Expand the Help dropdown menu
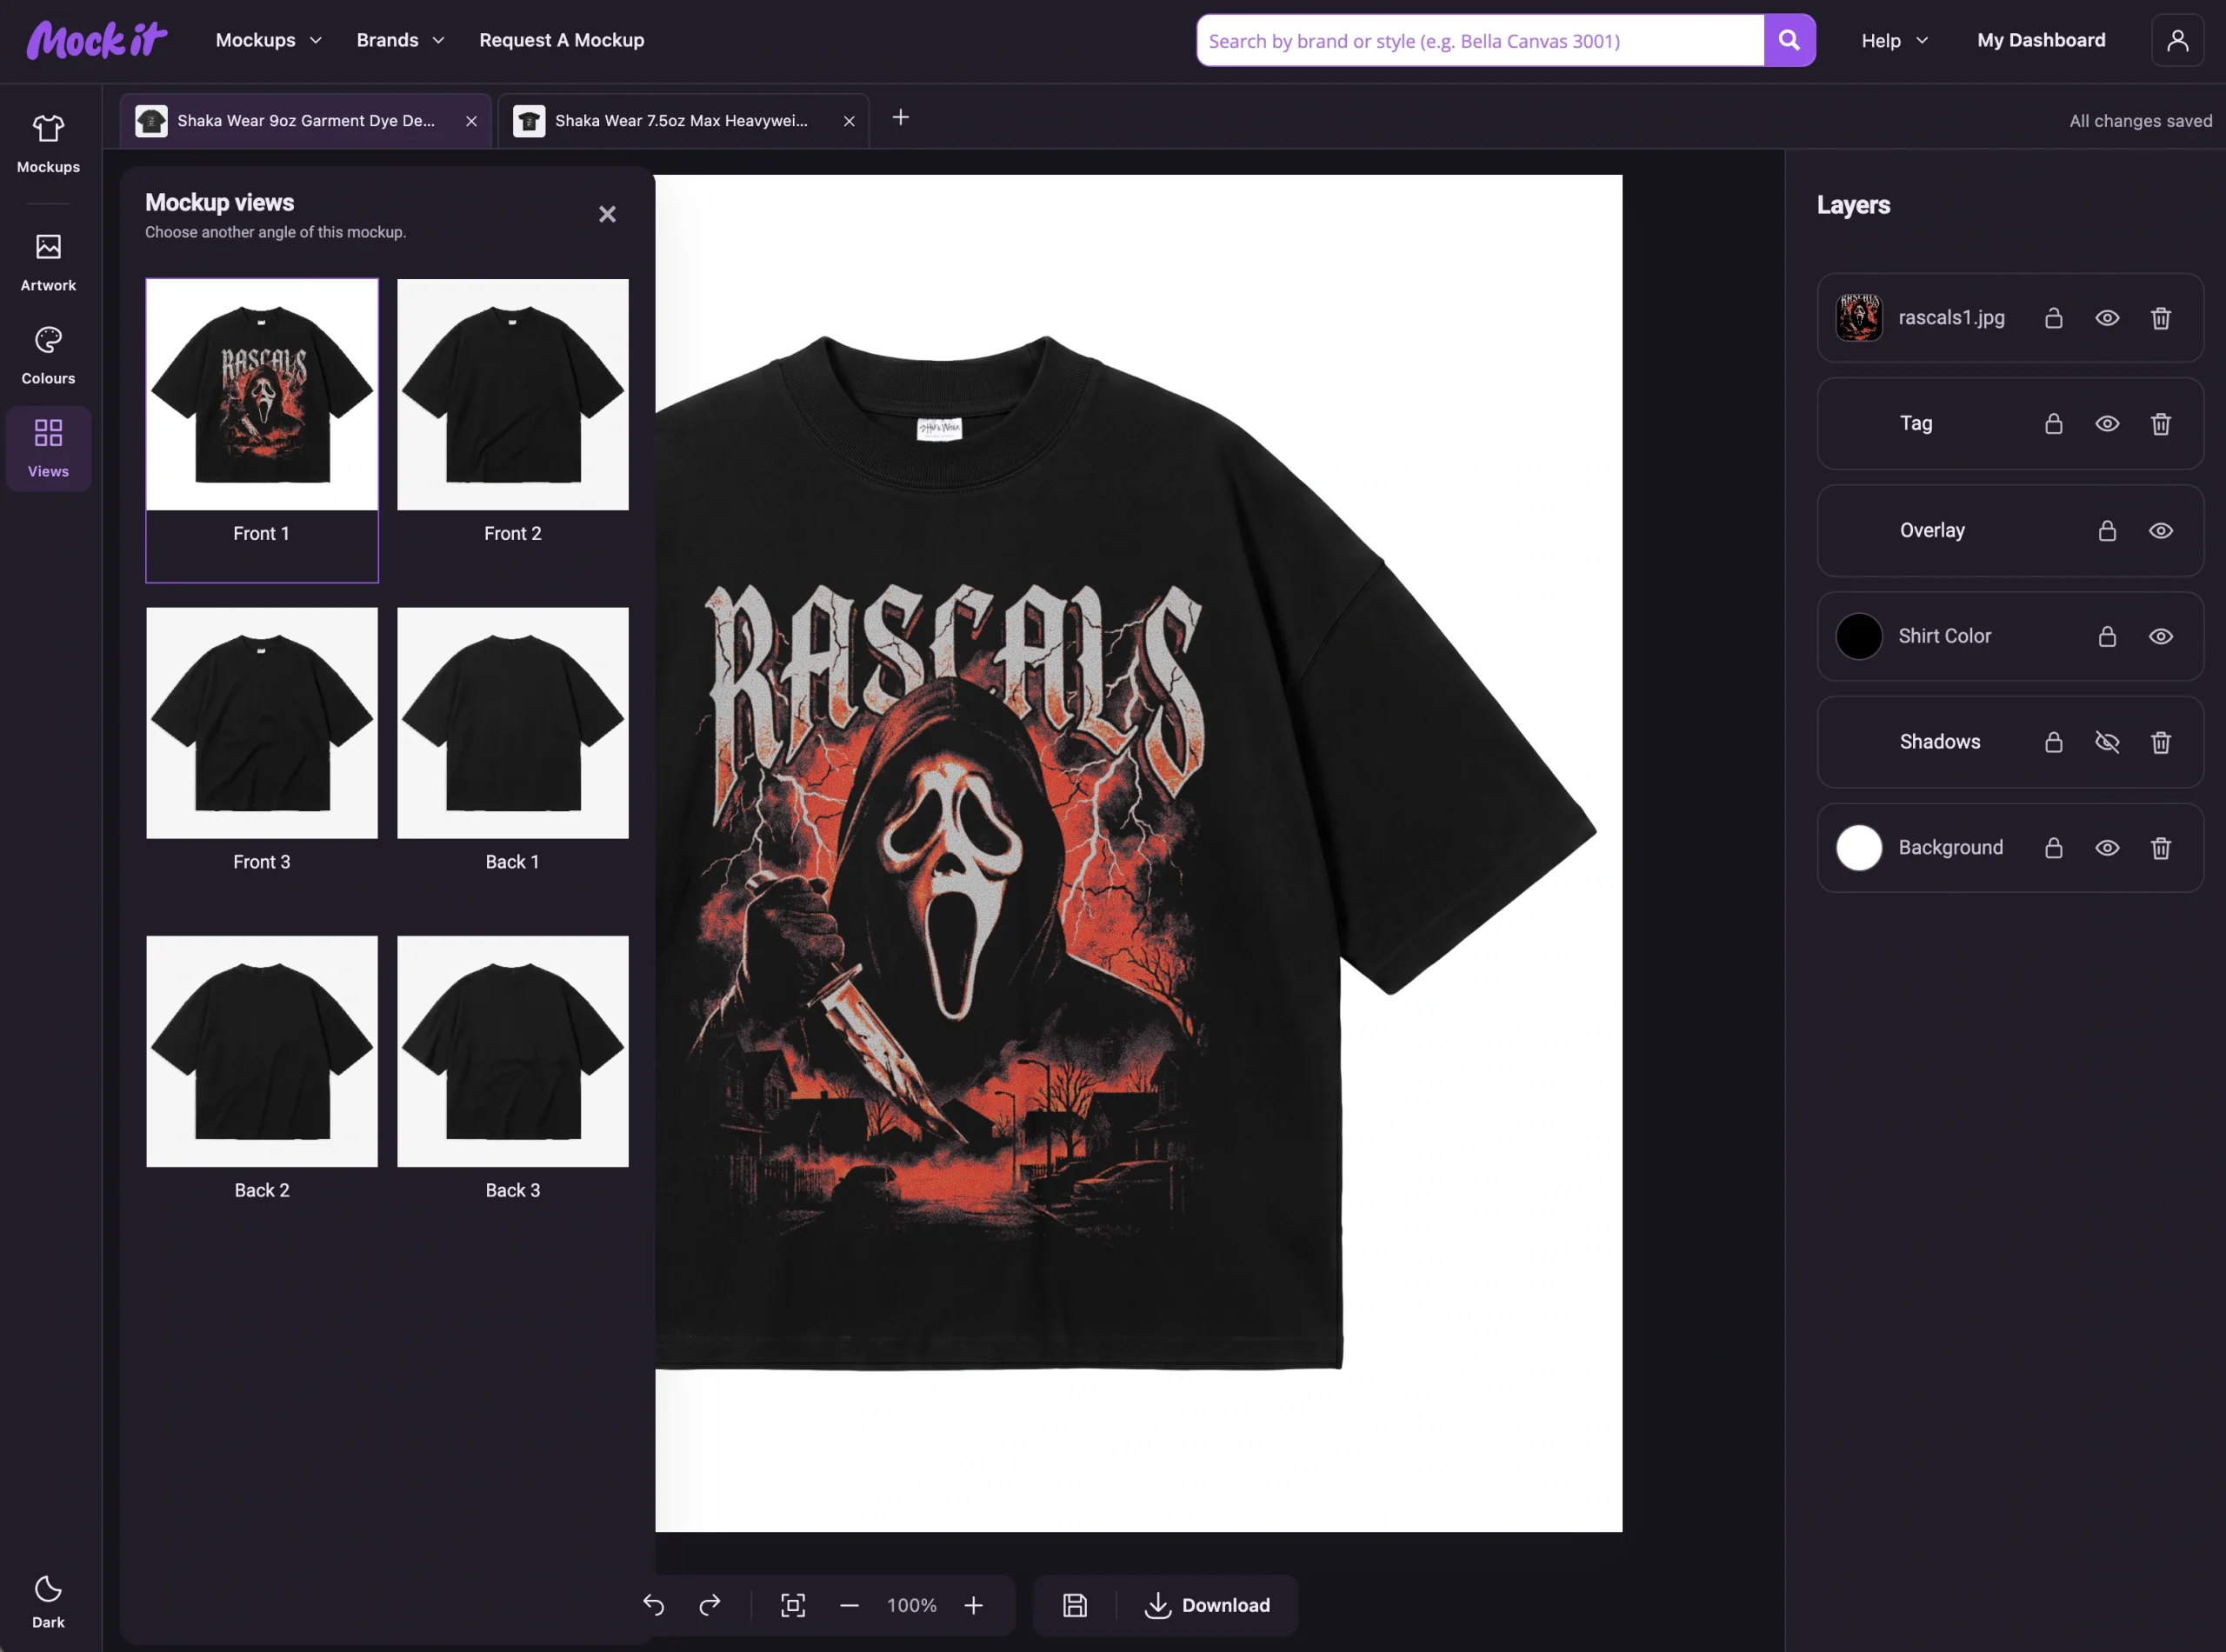 [x=1894, y=40]
